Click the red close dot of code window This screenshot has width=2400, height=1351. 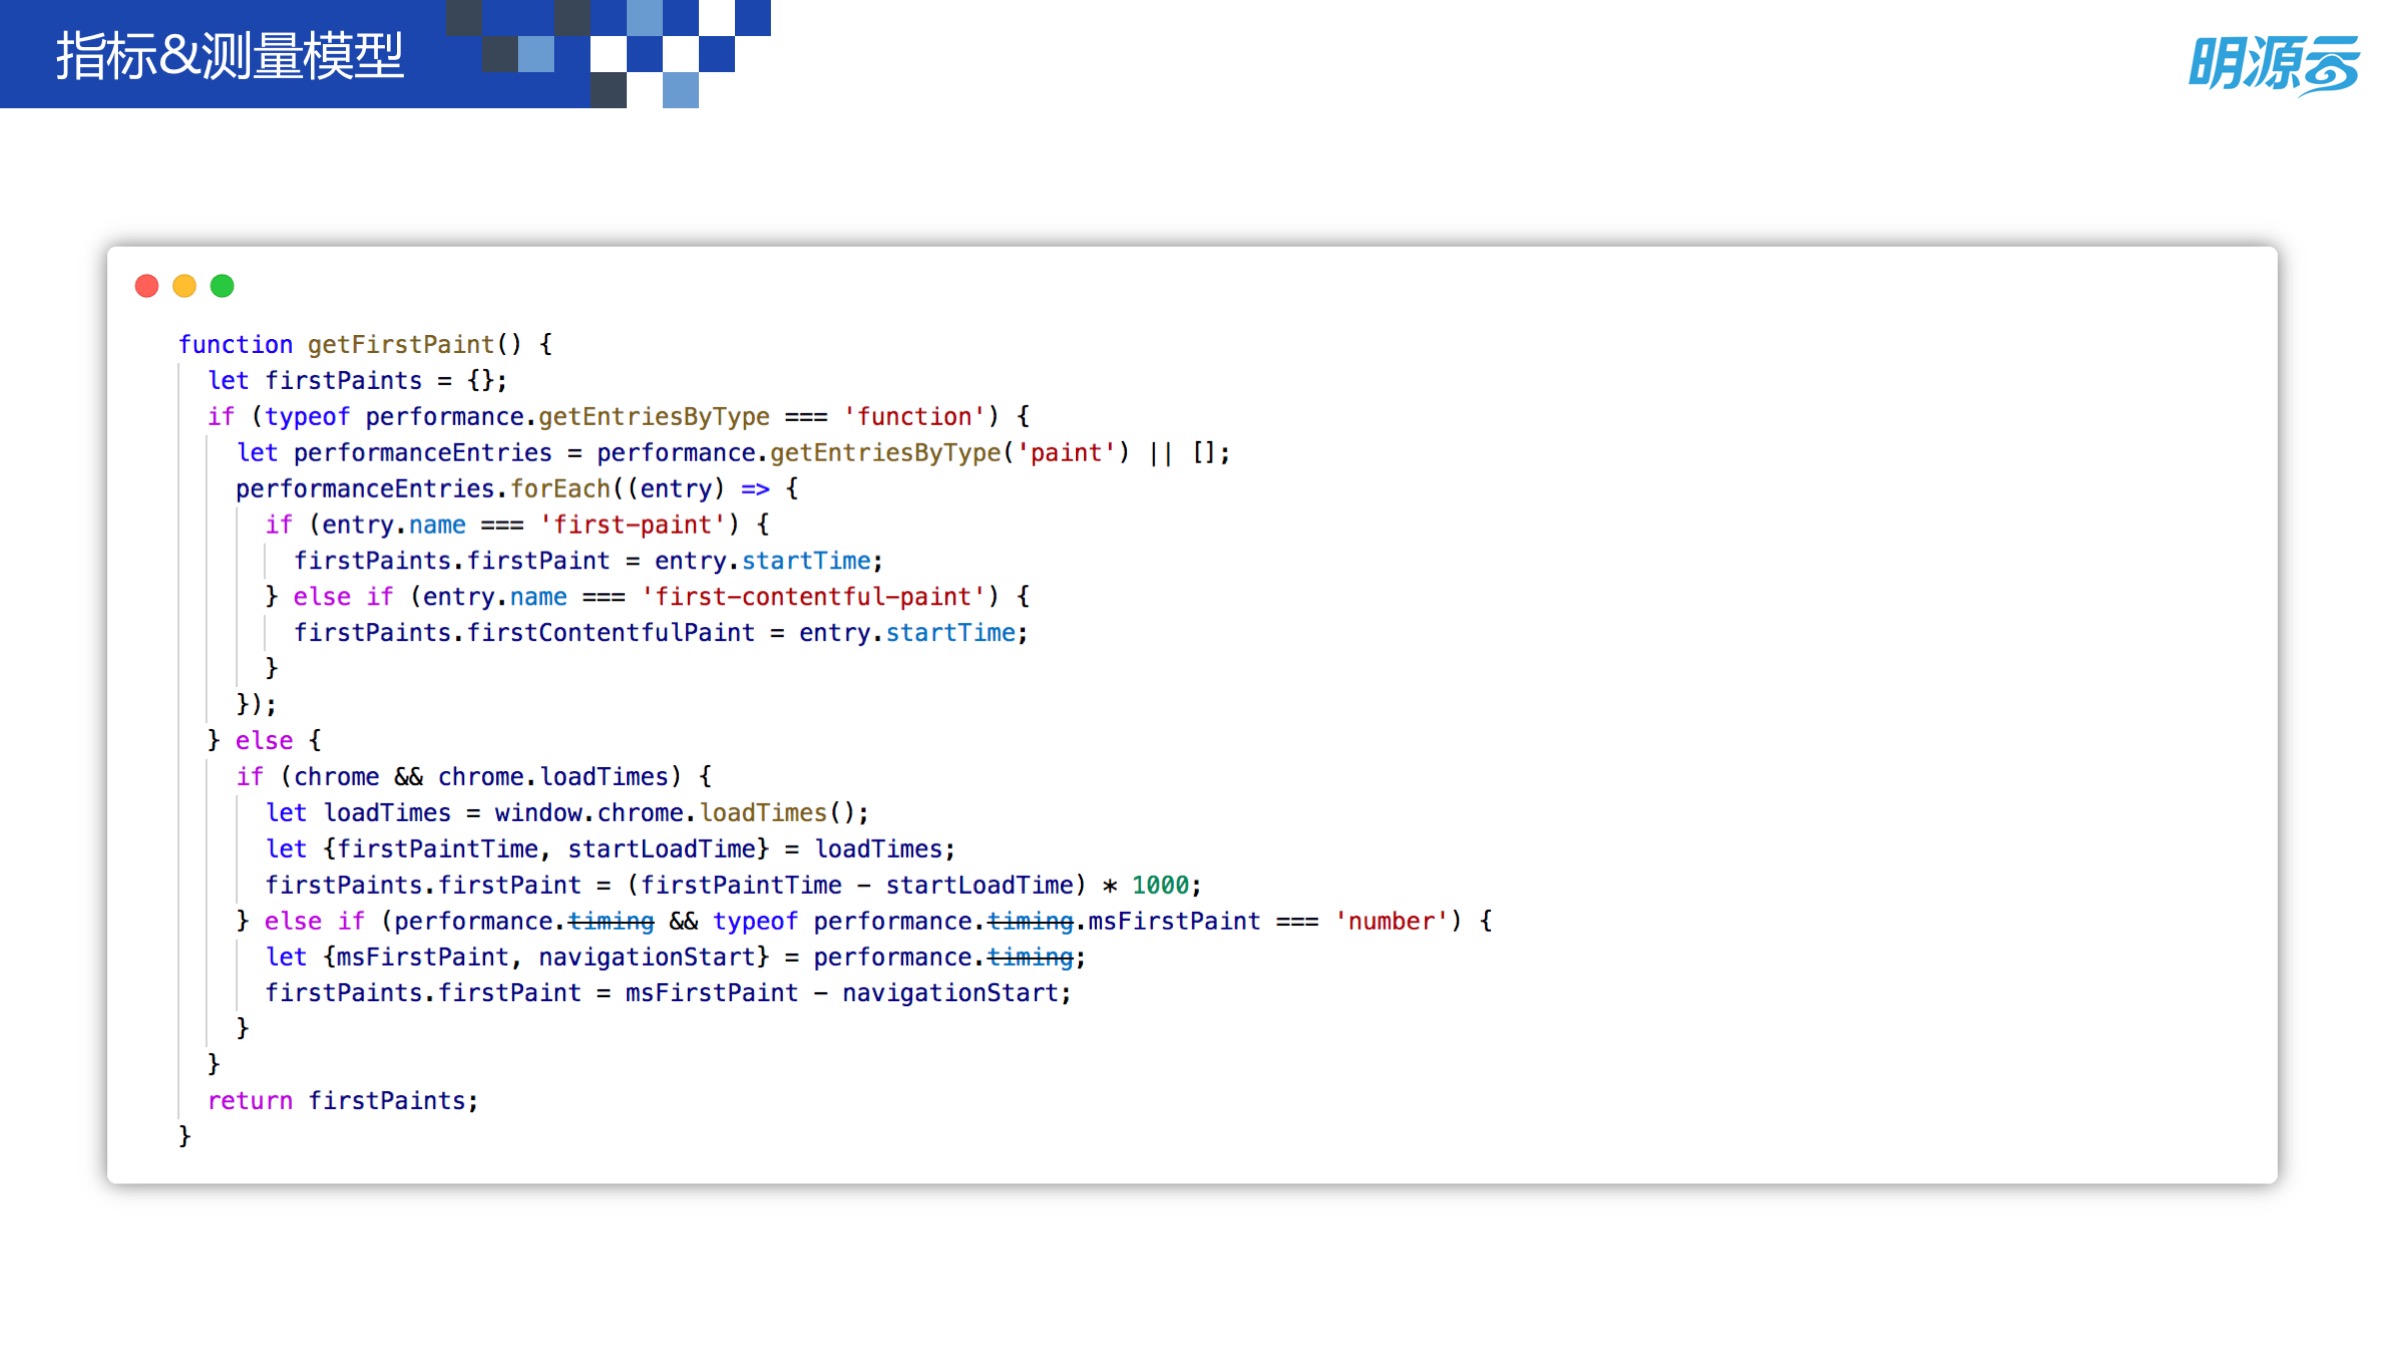147,286
